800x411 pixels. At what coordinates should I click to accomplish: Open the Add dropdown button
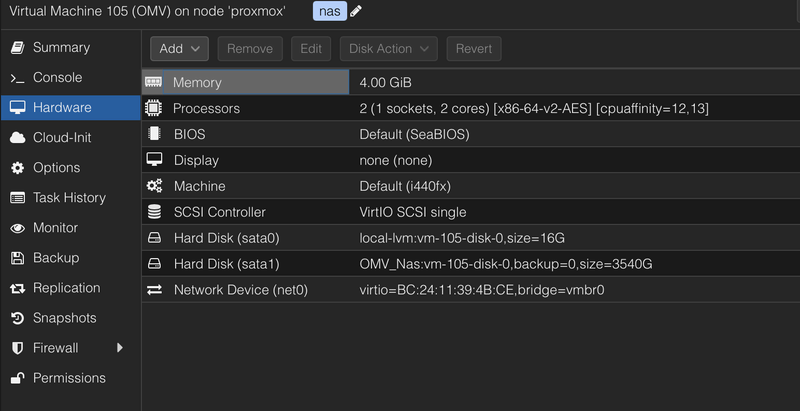point(179,48)
